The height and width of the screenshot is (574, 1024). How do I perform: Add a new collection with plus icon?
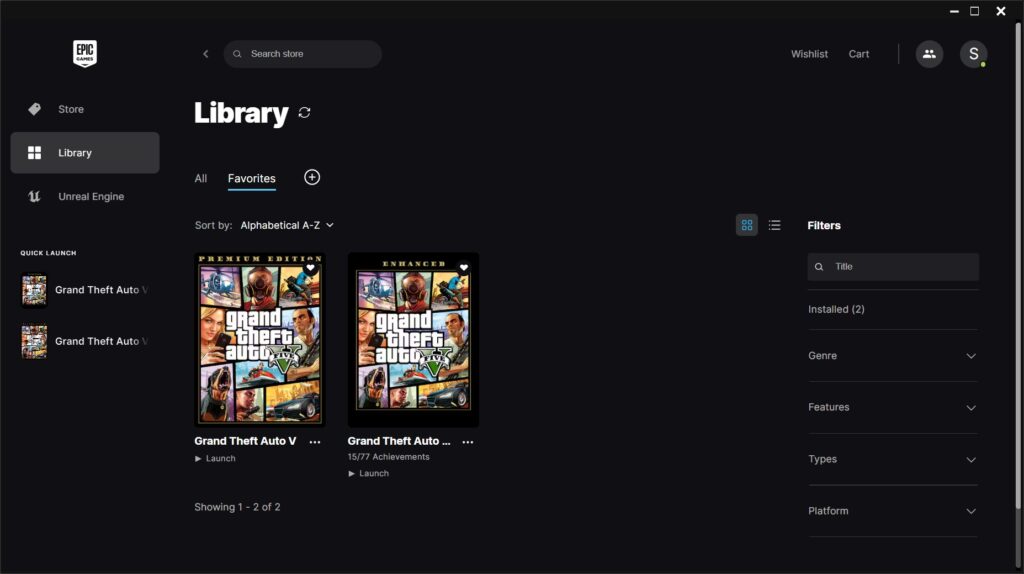point(312,178)
